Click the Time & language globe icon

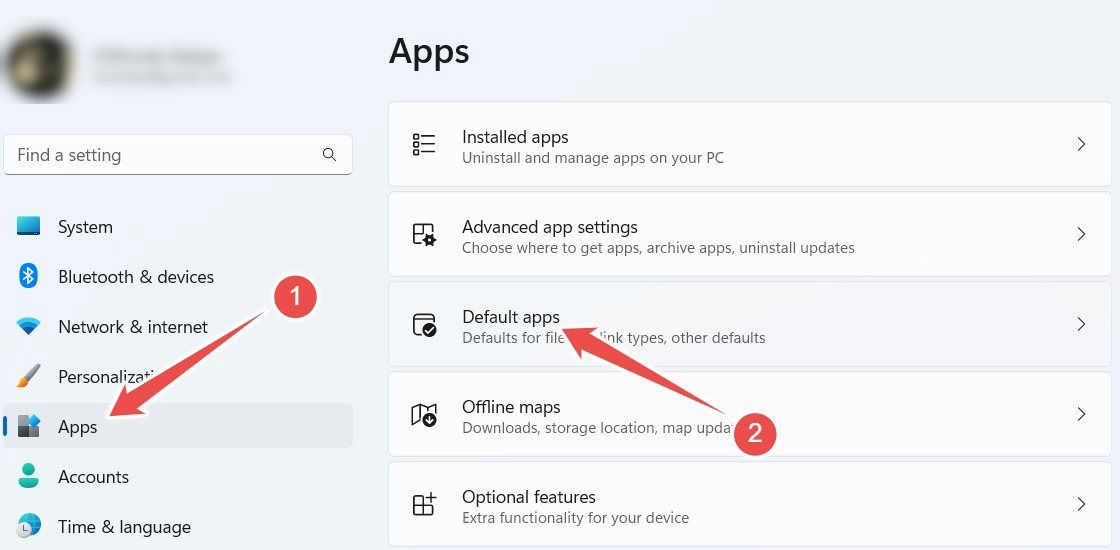click(29, 526)
